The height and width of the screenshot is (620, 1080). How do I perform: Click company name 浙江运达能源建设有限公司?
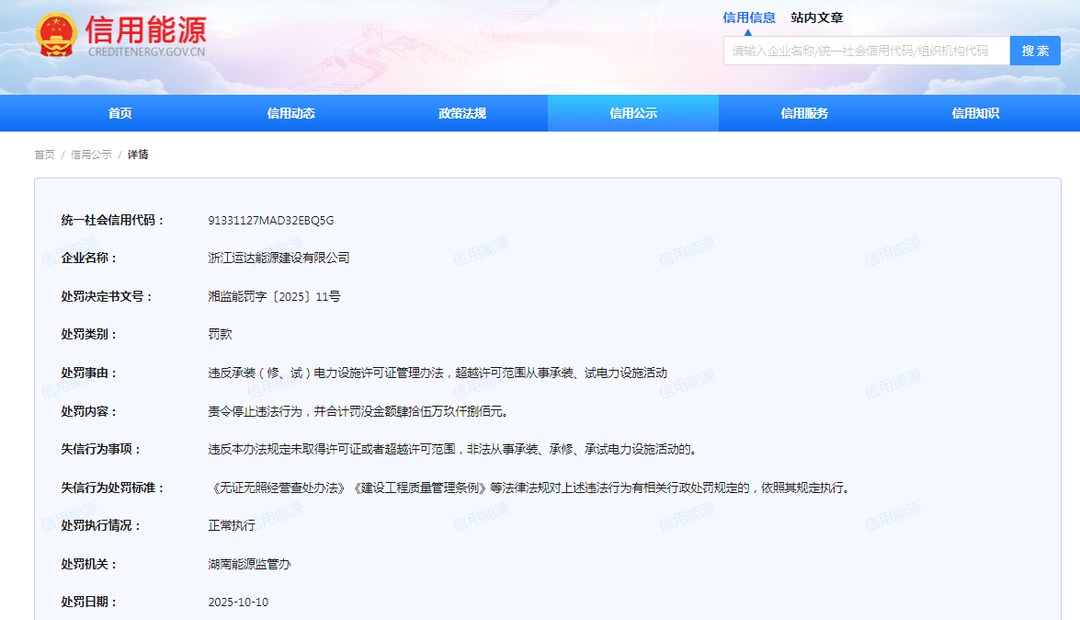point(278,258)
